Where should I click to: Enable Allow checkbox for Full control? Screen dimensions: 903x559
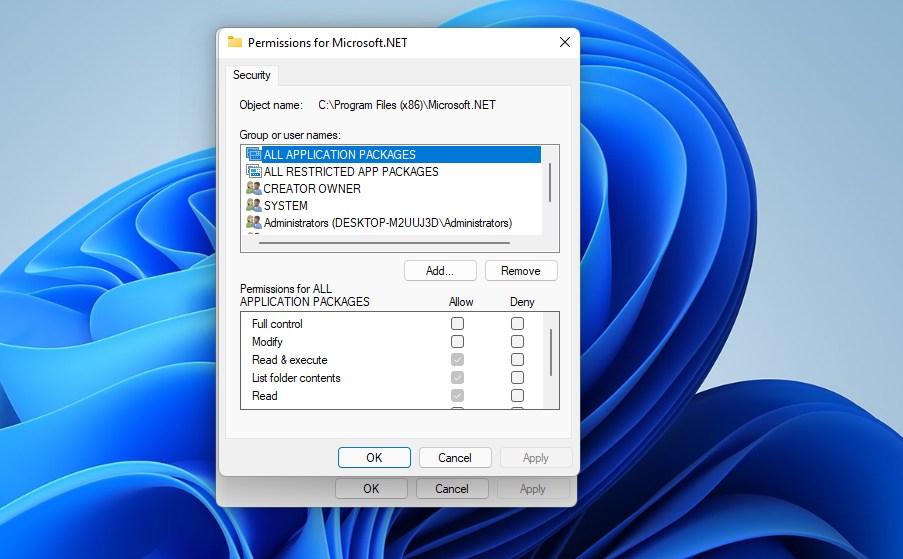[457, 324]
